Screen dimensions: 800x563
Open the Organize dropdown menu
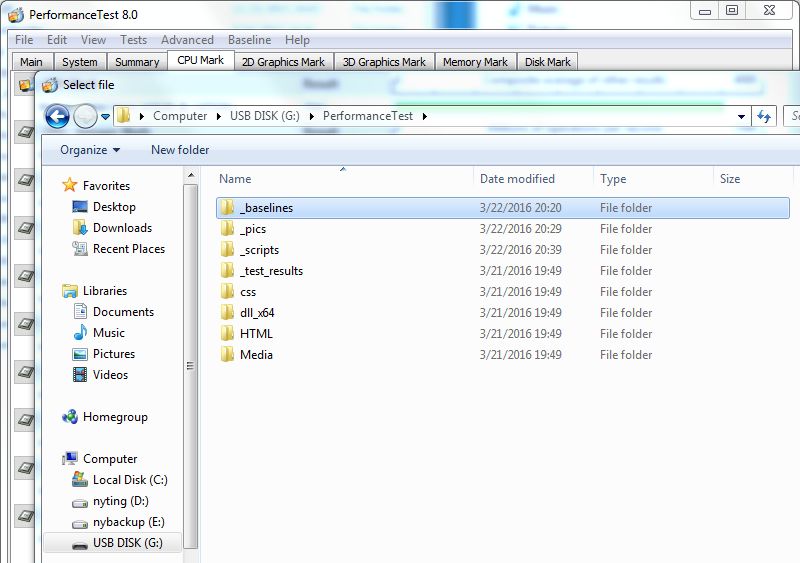click(x=90, y=150)
